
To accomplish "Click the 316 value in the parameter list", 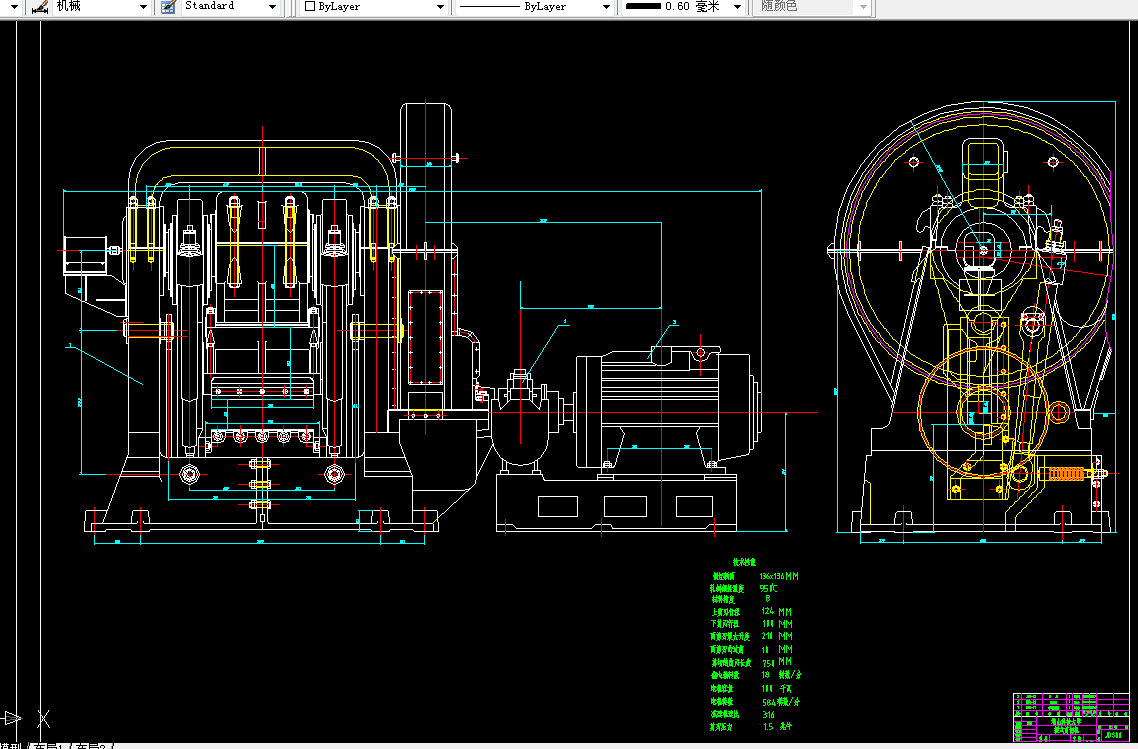I will [x=769, y=715].
